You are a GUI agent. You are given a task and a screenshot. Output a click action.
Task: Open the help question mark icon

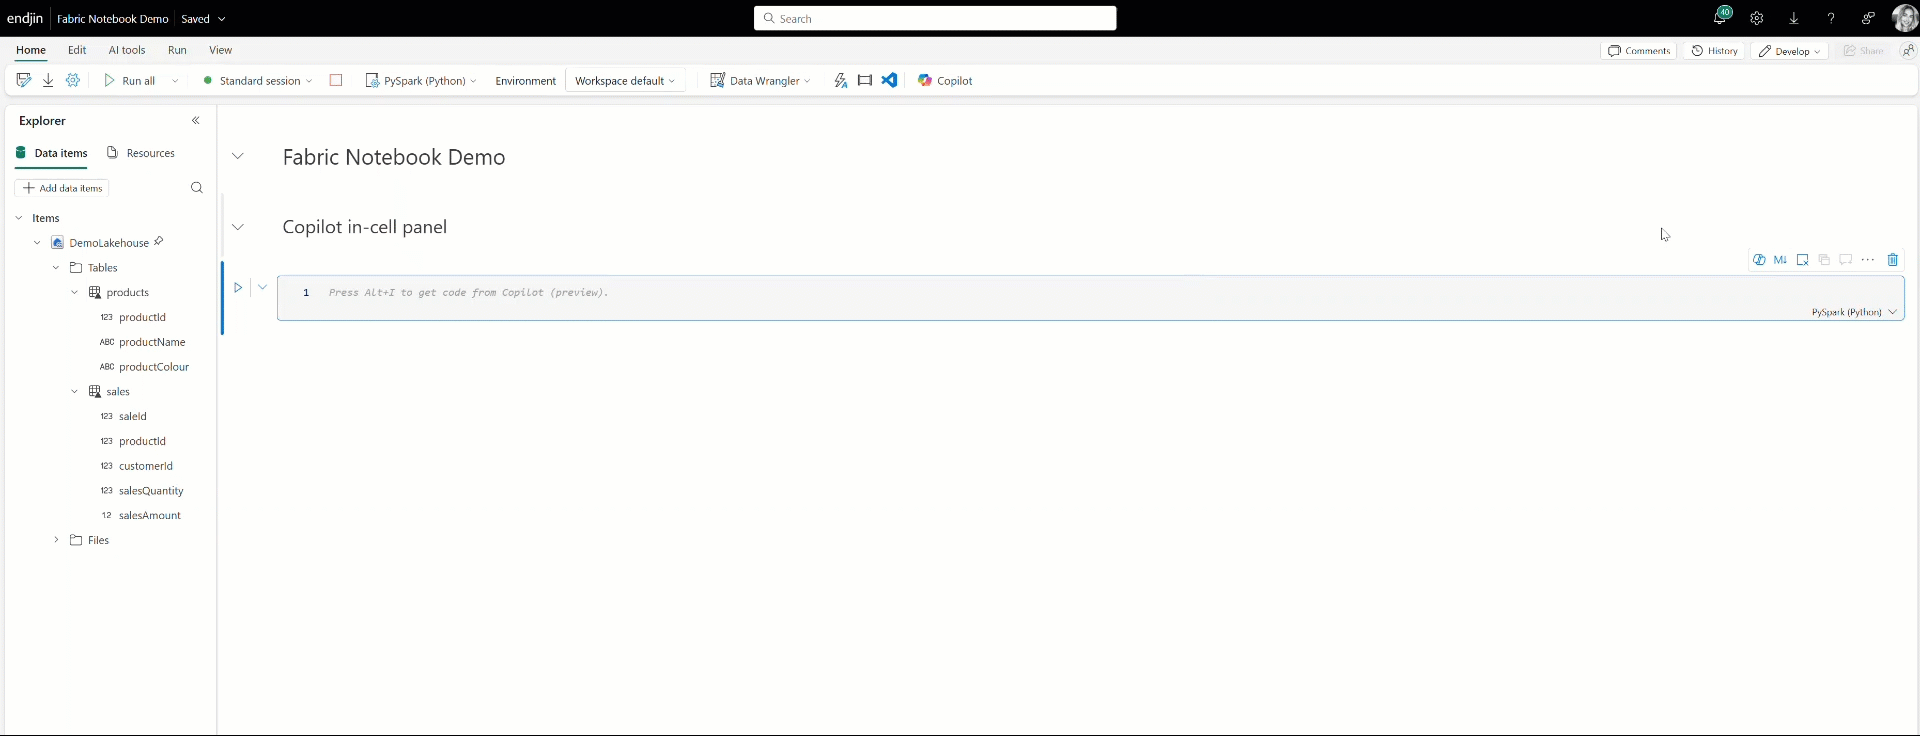coord(1831,18)
